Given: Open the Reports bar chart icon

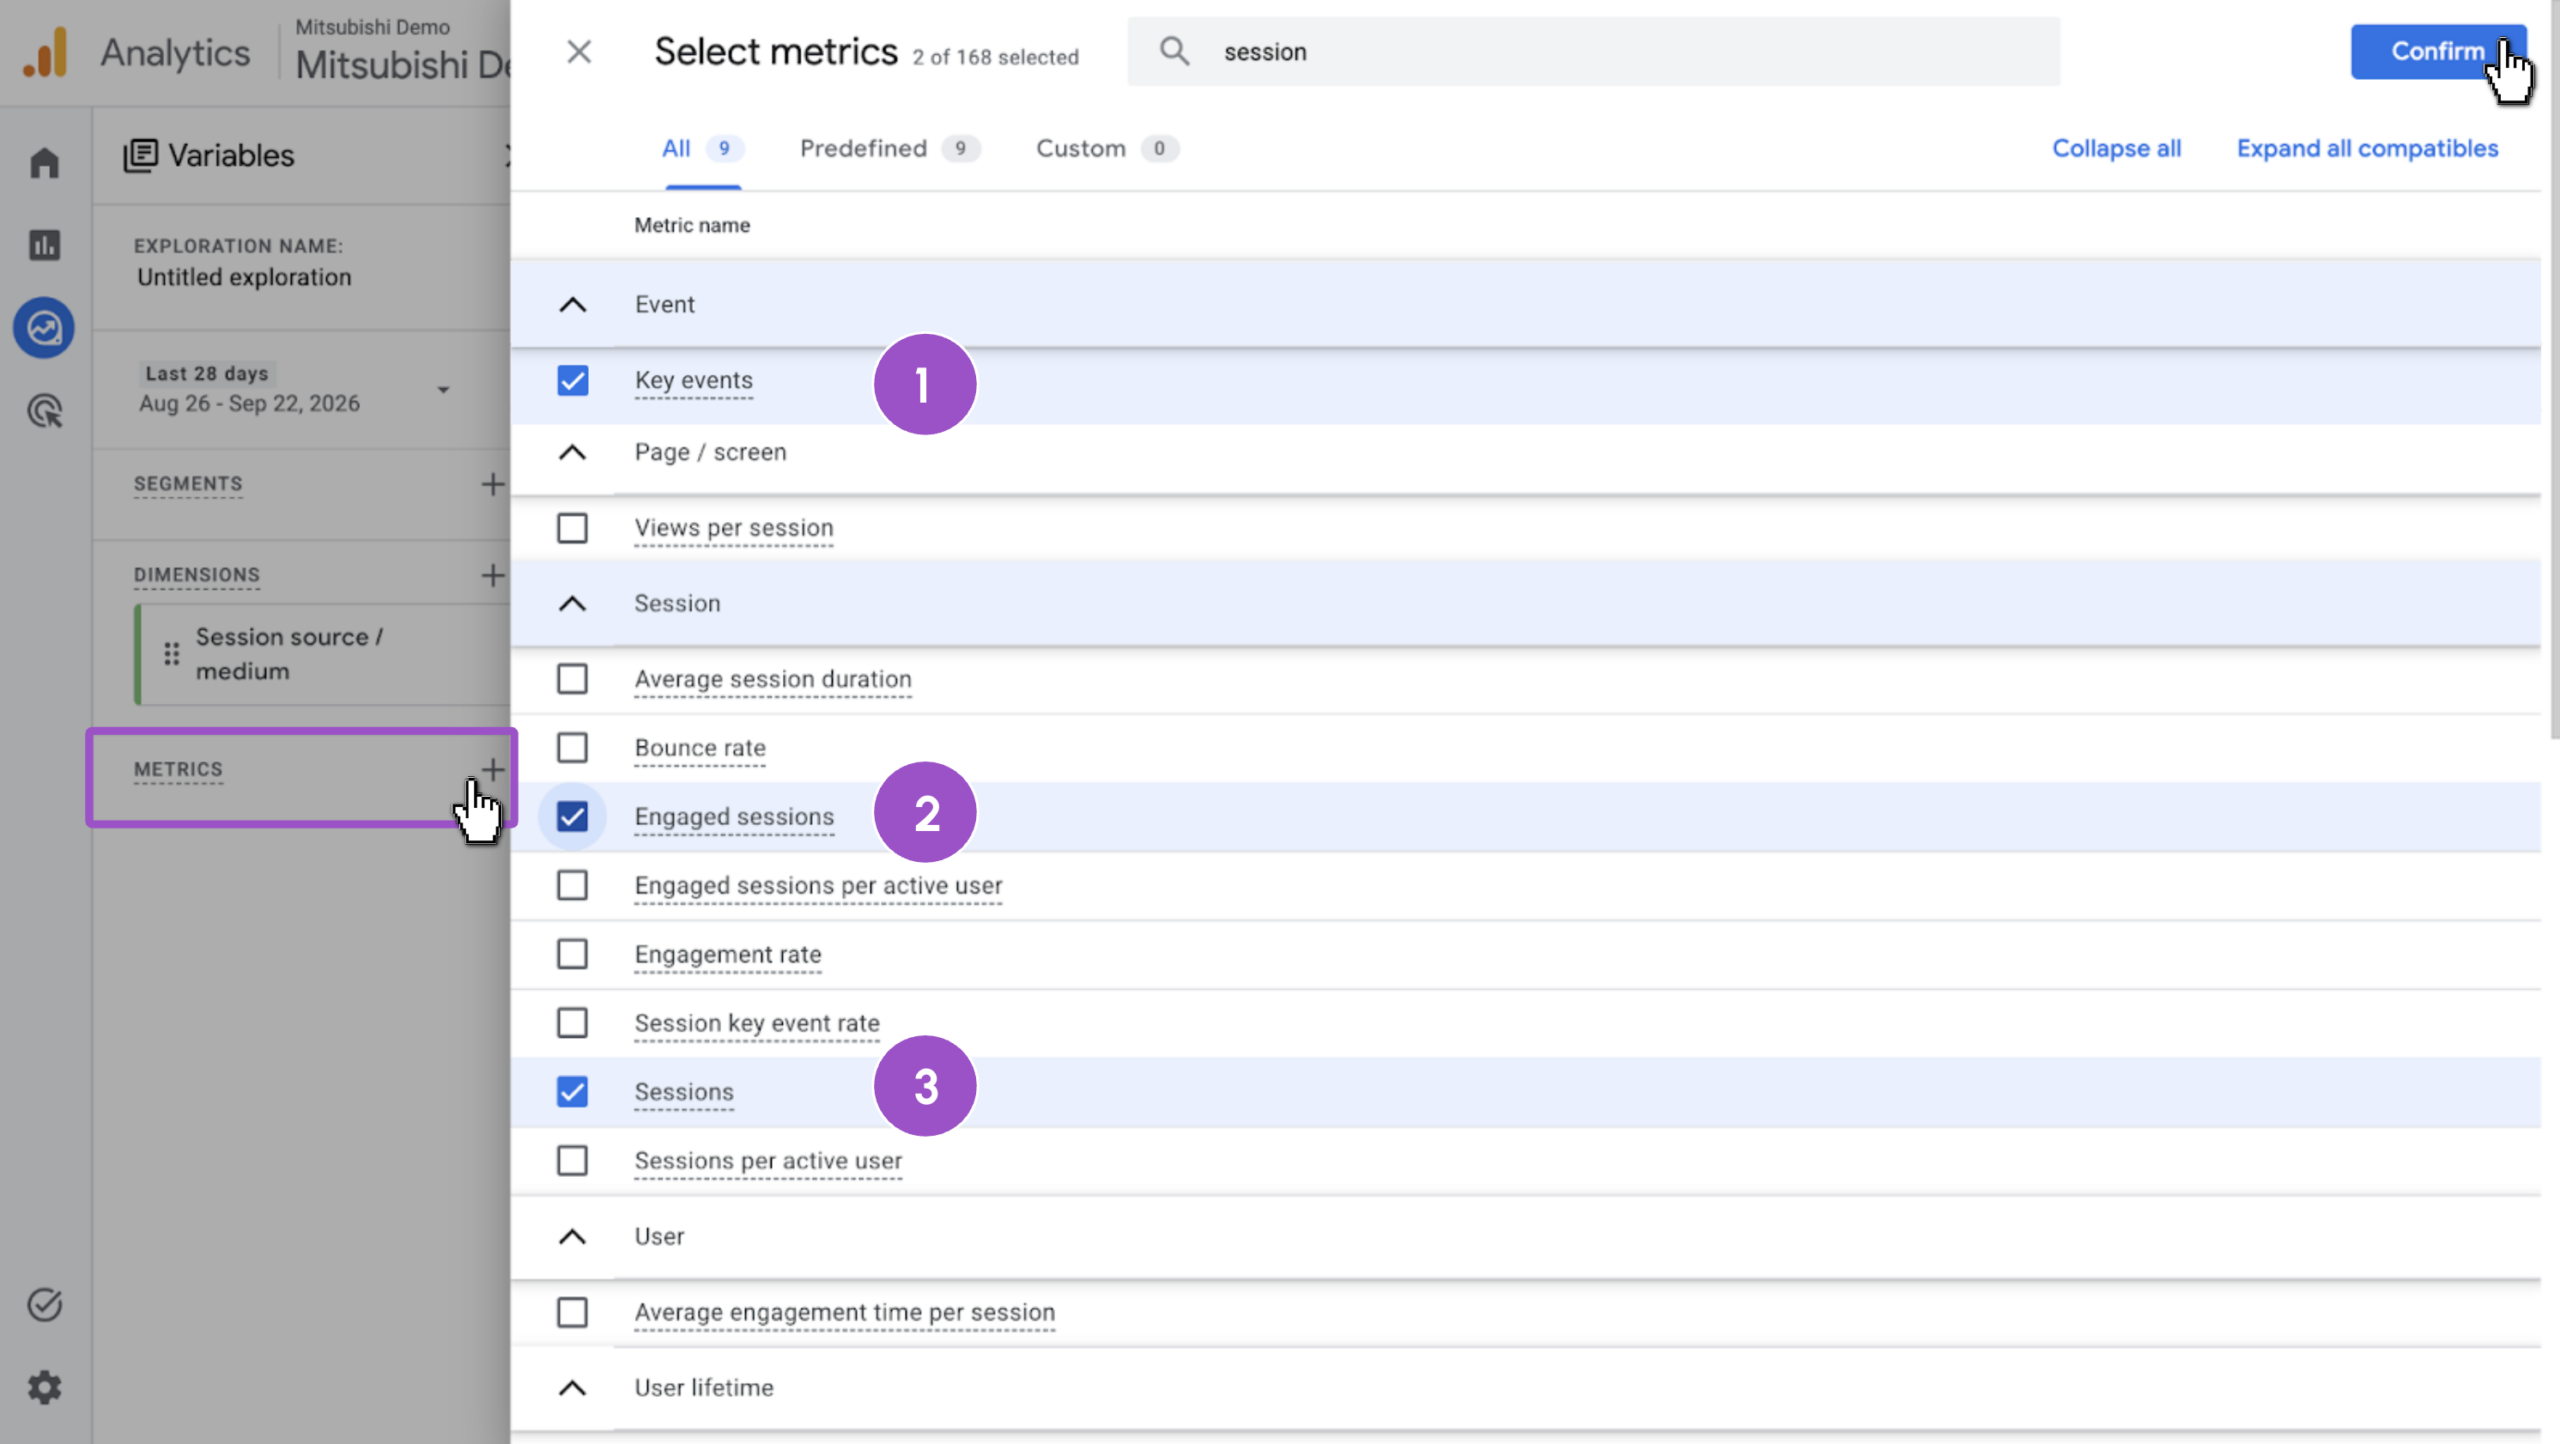Looking at the screenshot, I should (44, 245).
